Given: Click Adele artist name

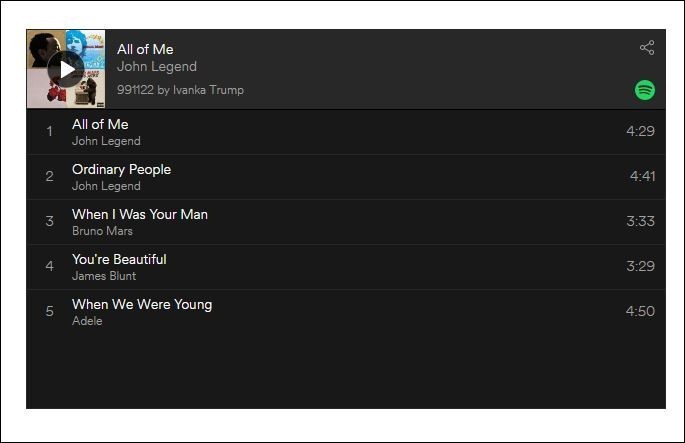Looking at the screenshot, I should click(87, 321).
